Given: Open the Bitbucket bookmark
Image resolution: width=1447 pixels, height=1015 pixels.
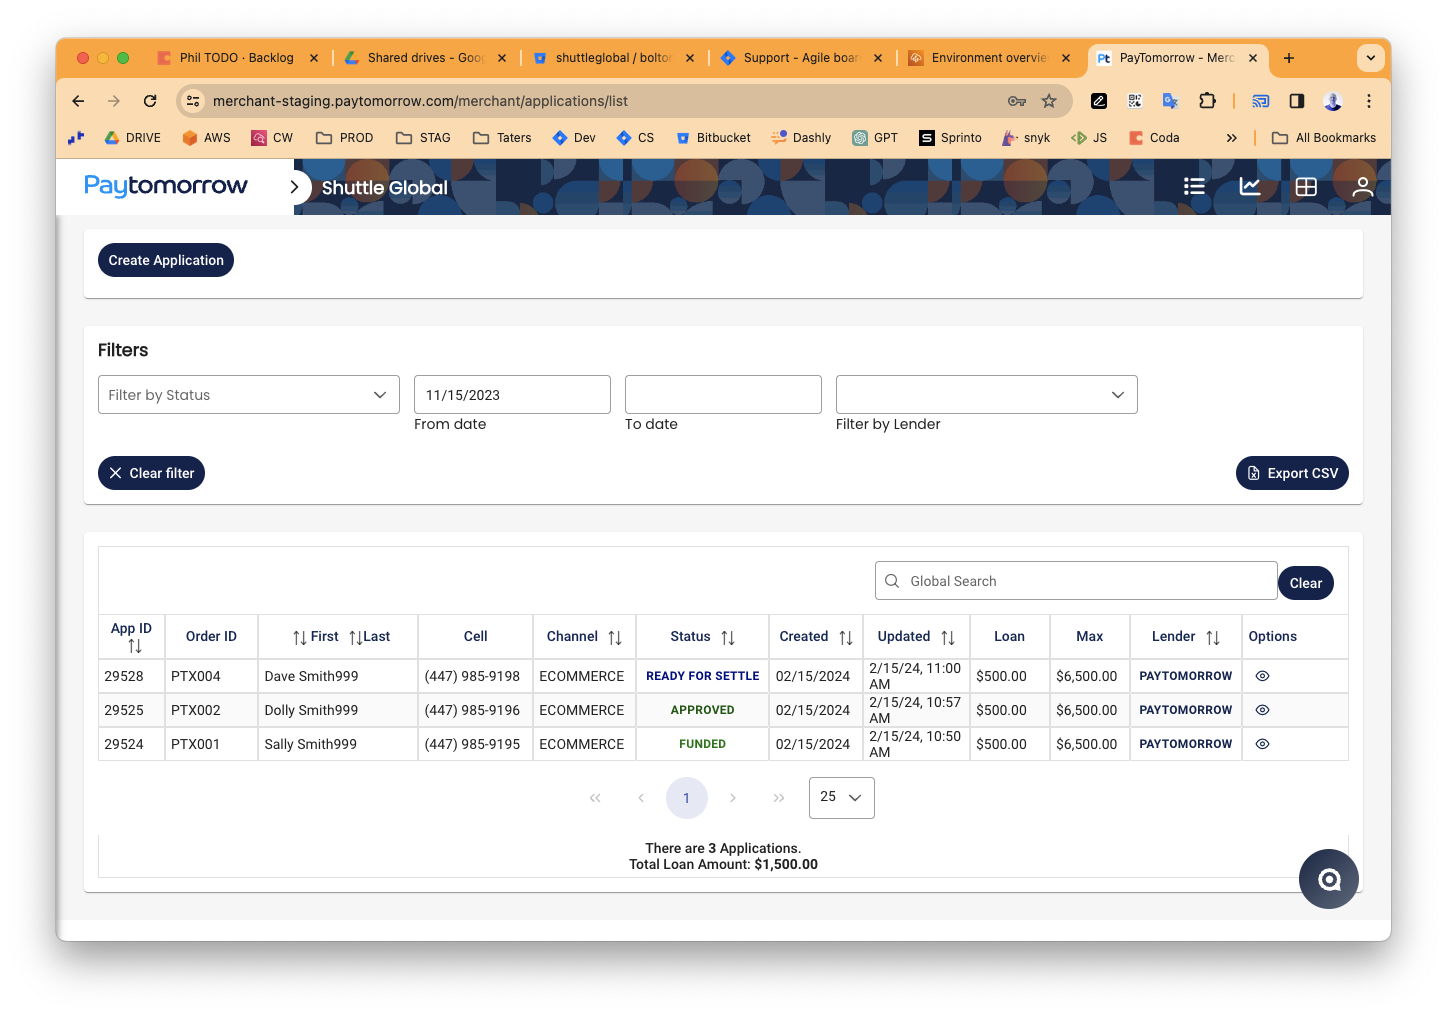Looking at the screenshot, I should click(713, 138).
